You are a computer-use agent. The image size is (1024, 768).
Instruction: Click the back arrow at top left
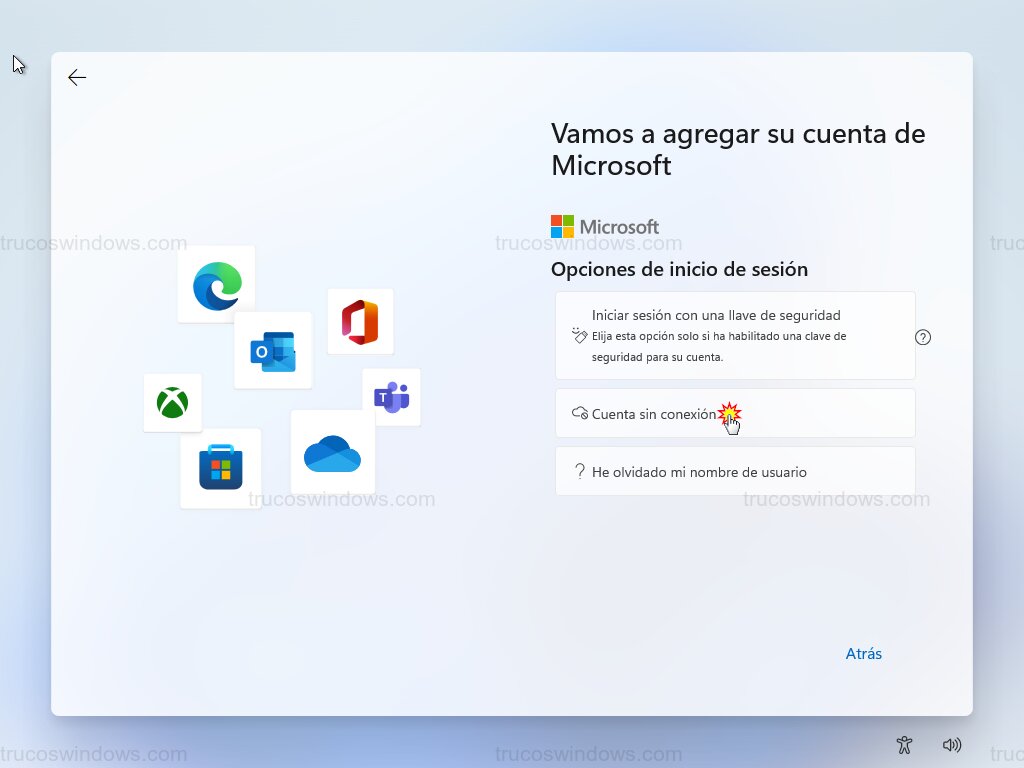77,77
